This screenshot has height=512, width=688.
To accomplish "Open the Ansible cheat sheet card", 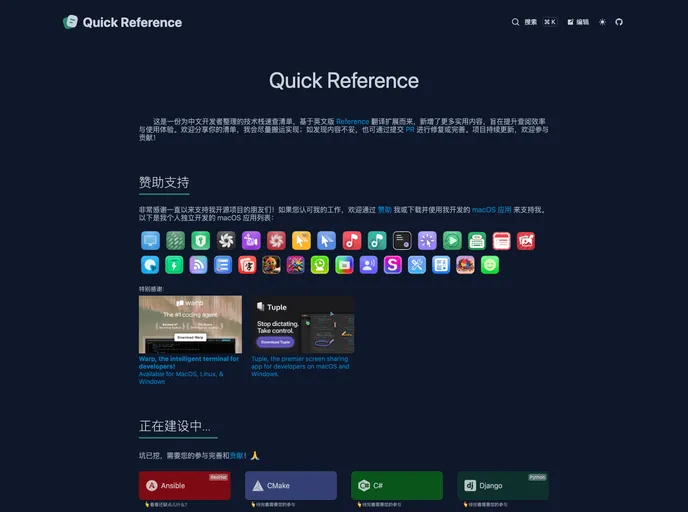I will (185, 486).
